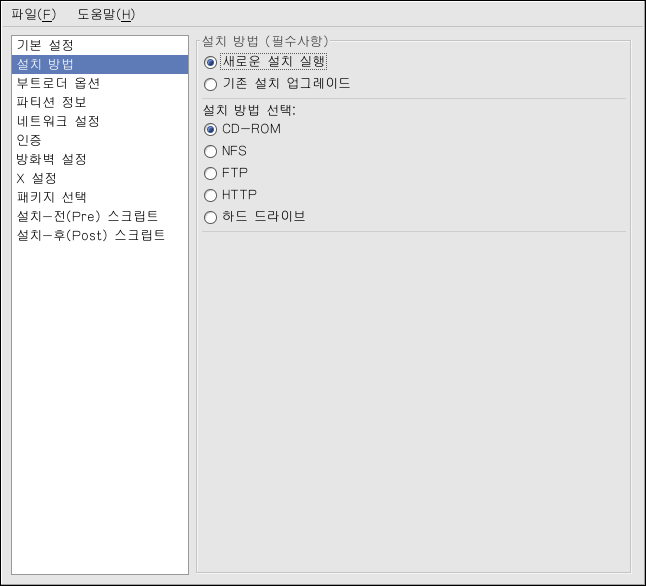Open 설치-후(Post) 스크립트 section

click(90, 236)
